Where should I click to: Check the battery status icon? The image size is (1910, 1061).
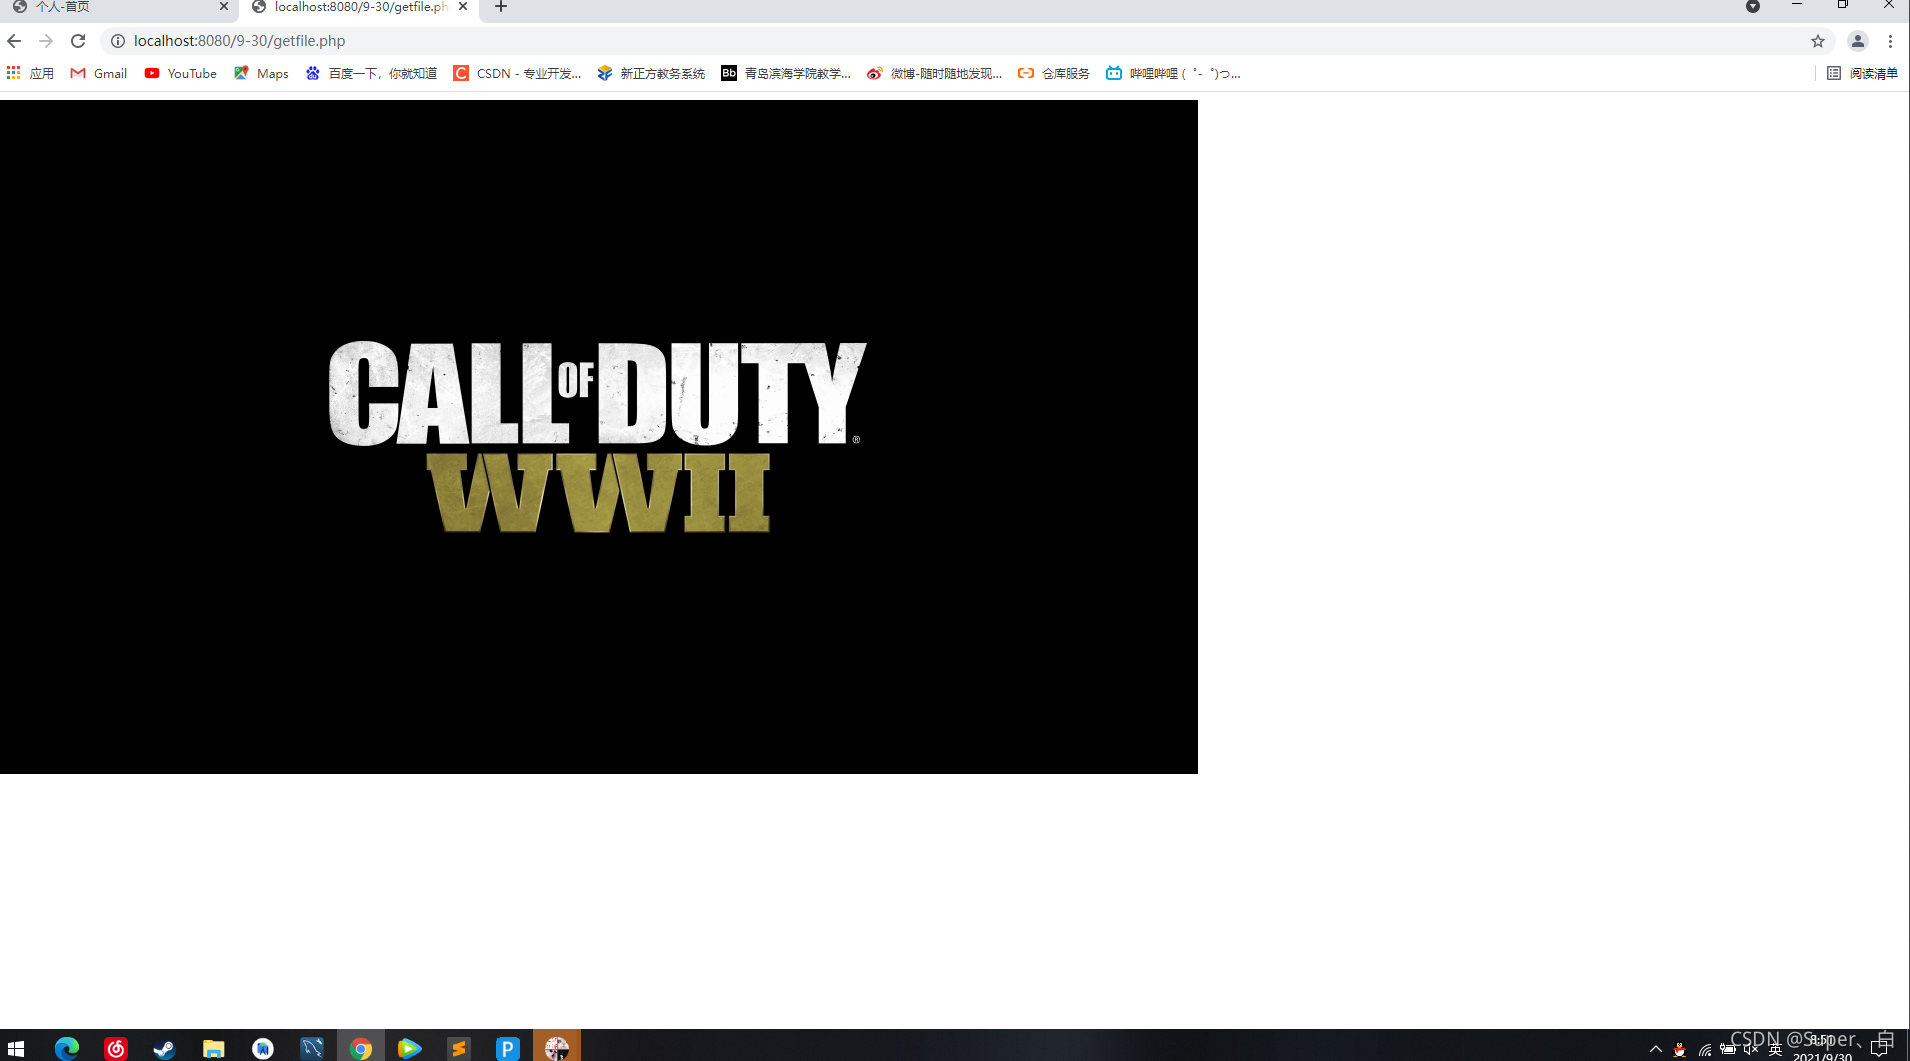tap(1728, 1049)
